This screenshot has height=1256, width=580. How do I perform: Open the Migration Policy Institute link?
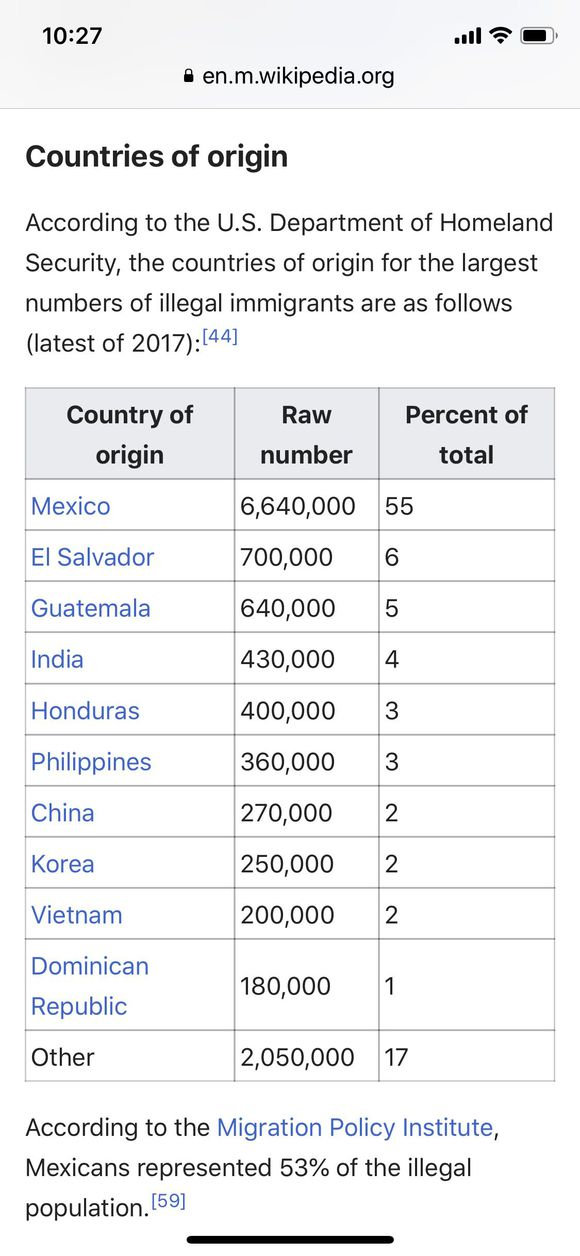355,1128
